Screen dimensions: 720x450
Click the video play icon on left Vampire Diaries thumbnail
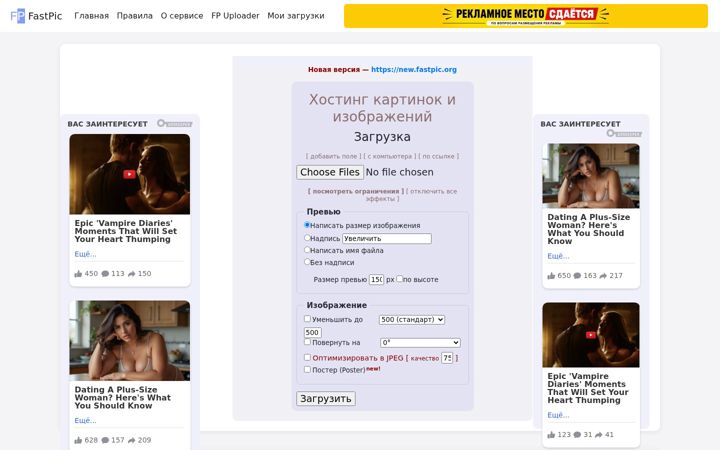pyautogui.click(x=129, y=174)
